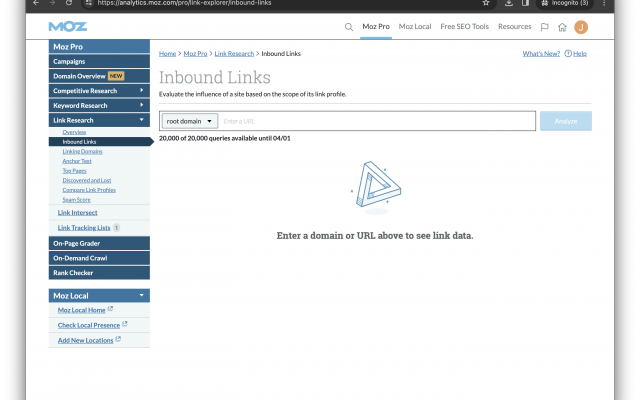Focus the Enter a URL input field
Viewport: 640px width, 400px height.
click(x=378, y=121)
